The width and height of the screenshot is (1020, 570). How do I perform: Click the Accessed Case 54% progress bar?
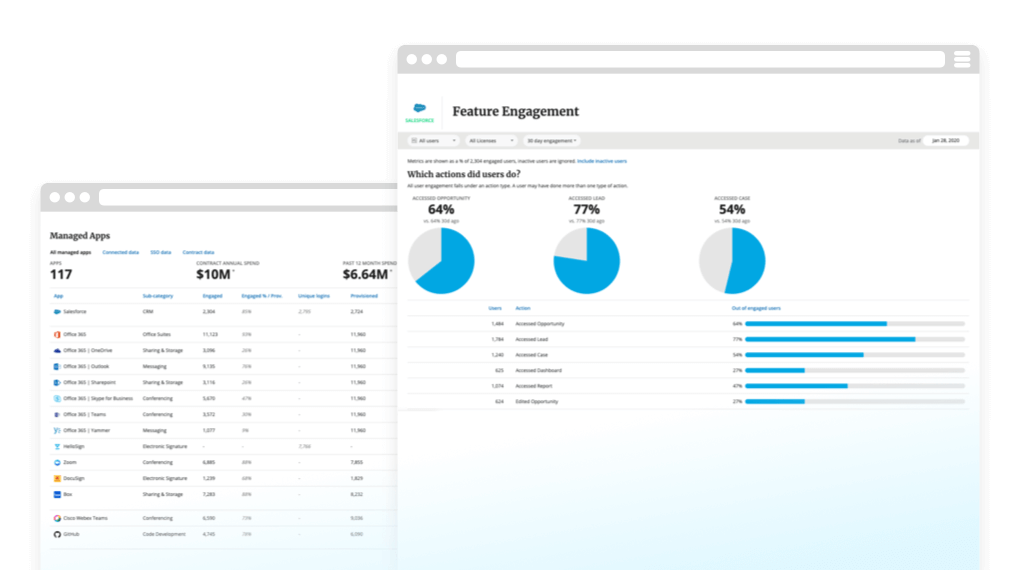[x=855, y=355]
